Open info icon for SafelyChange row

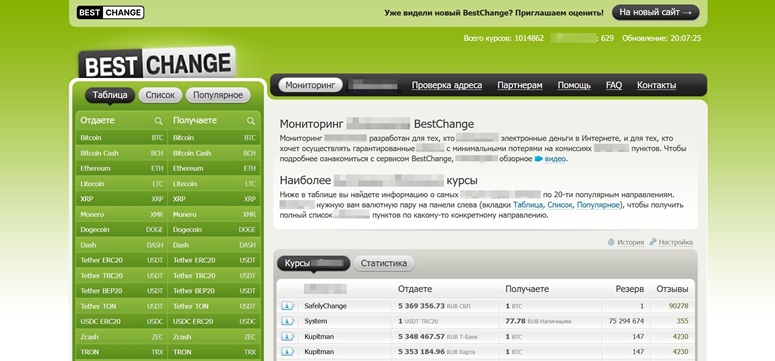click(288, 306)
